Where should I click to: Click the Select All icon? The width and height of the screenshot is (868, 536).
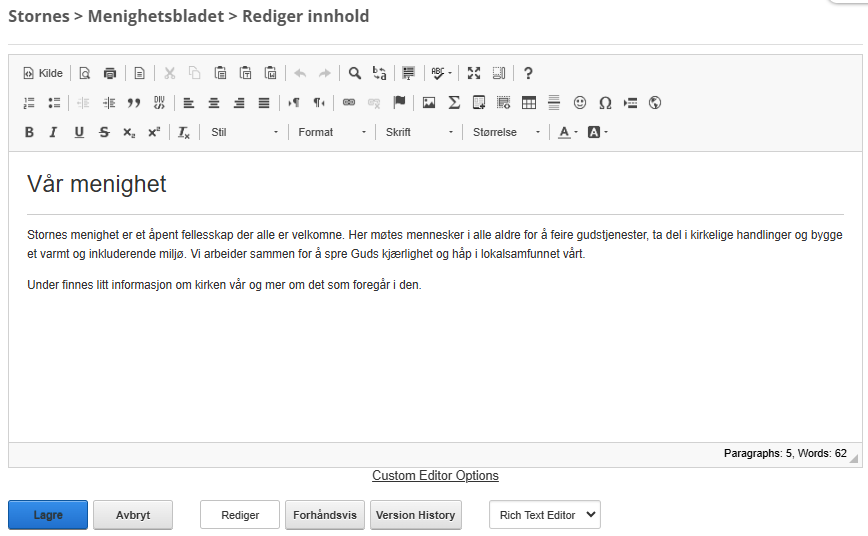click(x=409, y=73)
